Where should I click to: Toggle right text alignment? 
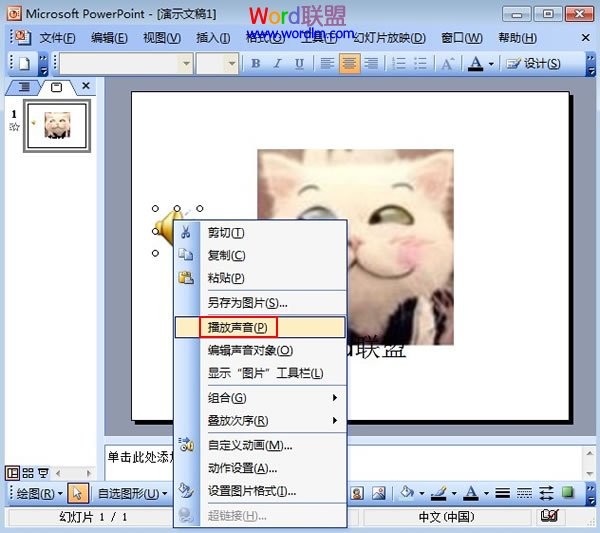(x=371, y=63)
